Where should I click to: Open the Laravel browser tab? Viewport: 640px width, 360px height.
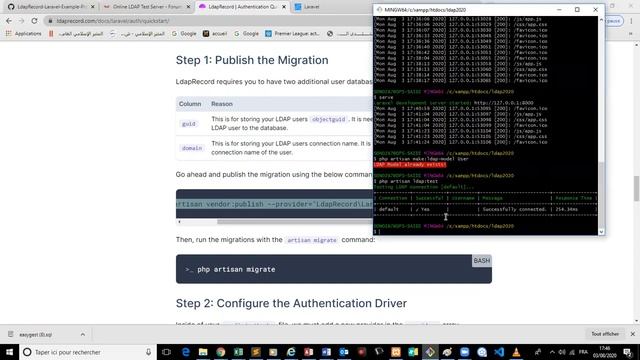point(312,7)
